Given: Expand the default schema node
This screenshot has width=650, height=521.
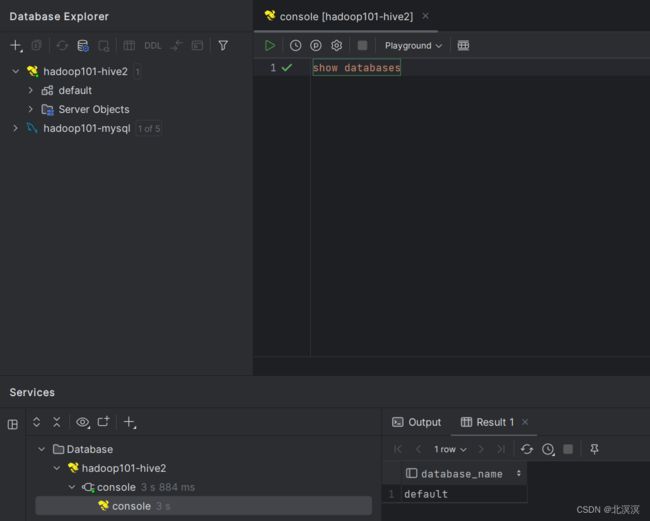Looking at the screenshot, I should click(30, 90).
